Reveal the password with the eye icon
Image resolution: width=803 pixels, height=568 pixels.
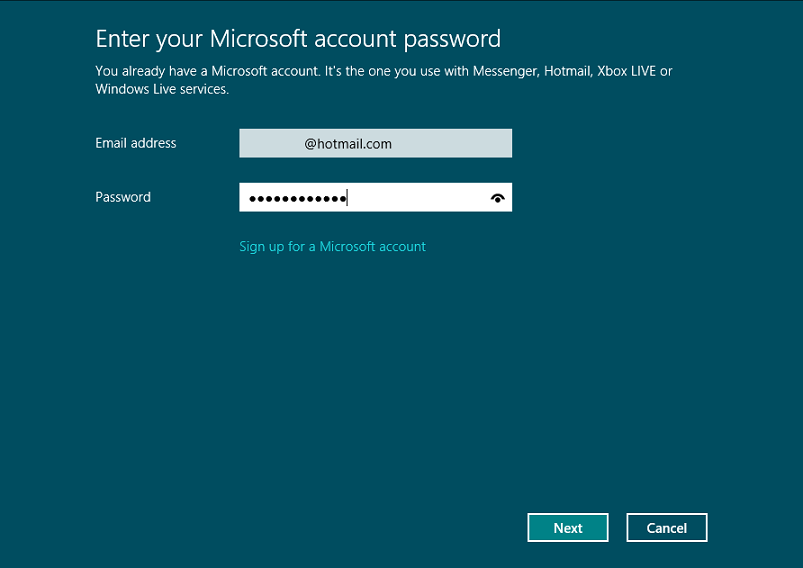tap(498, 198)
